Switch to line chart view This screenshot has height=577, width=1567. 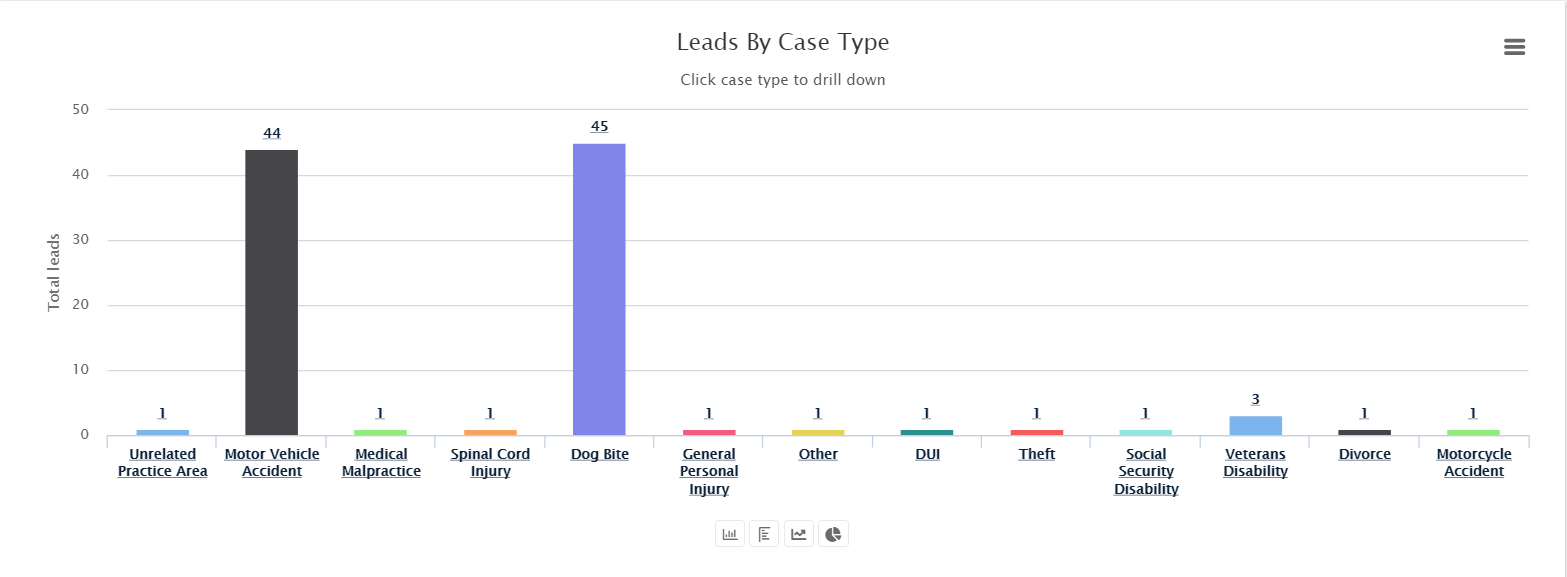pyautogui.click(x=798, y=534)
